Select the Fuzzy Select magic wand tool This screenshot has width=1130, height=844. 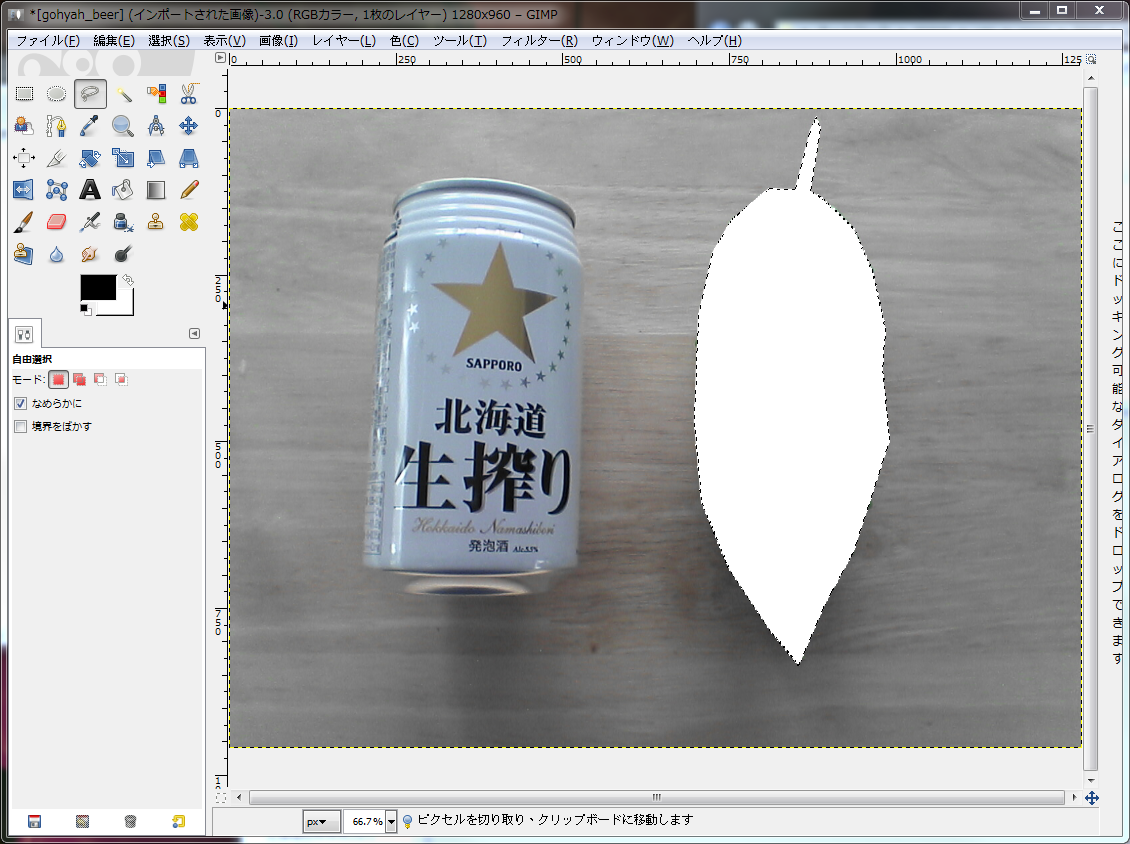[x=123, y=94]
